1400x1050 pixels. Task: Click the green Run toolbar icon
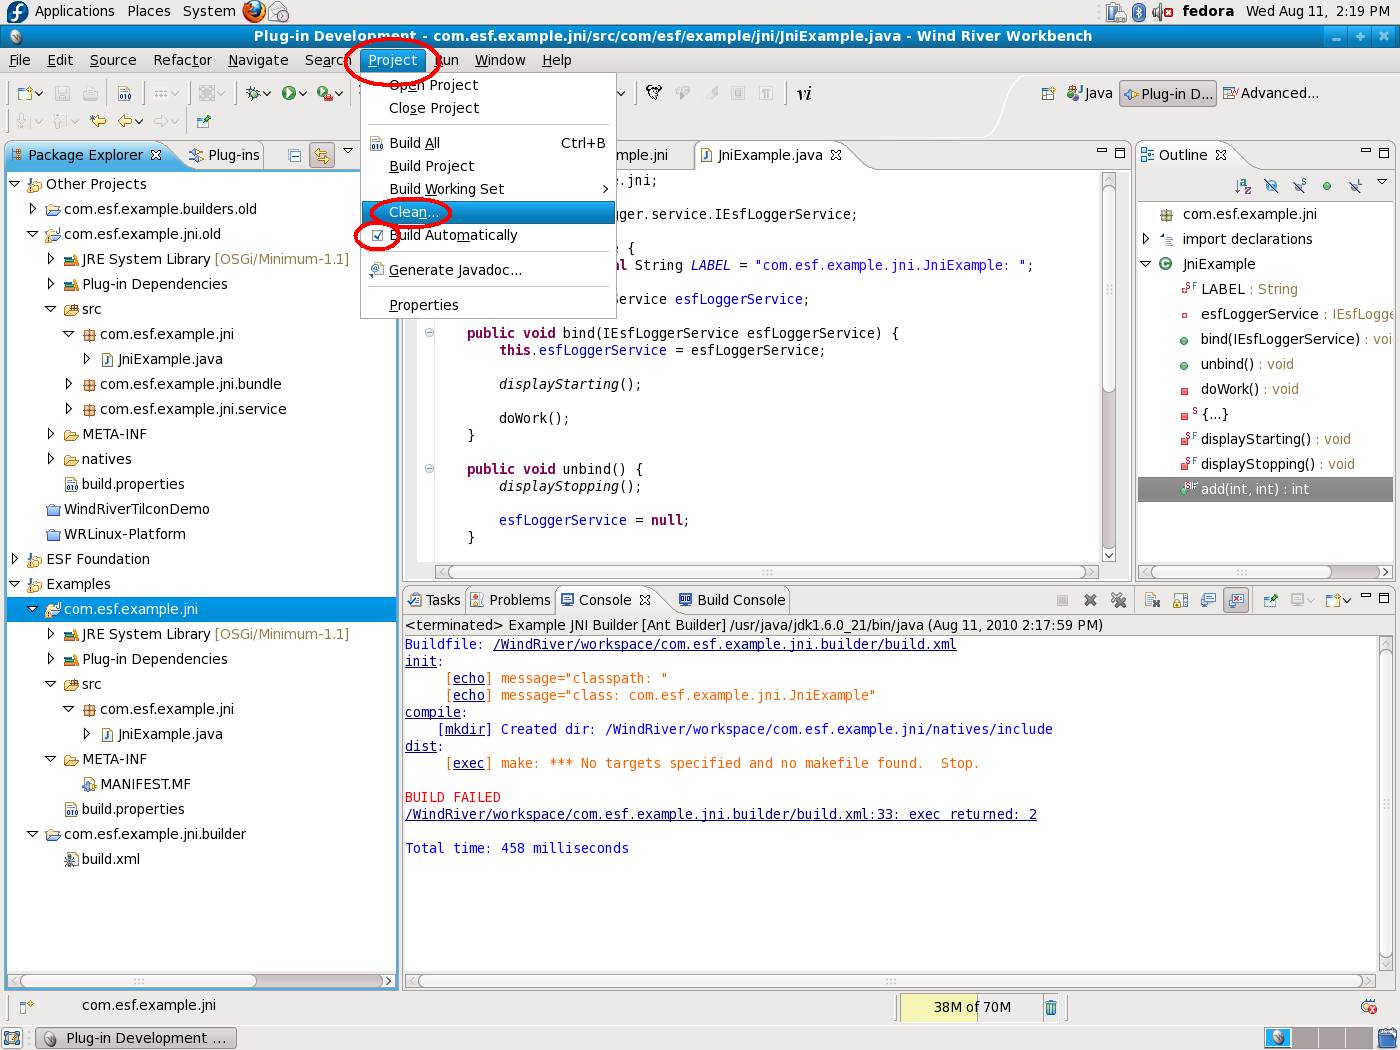[288, 93]
